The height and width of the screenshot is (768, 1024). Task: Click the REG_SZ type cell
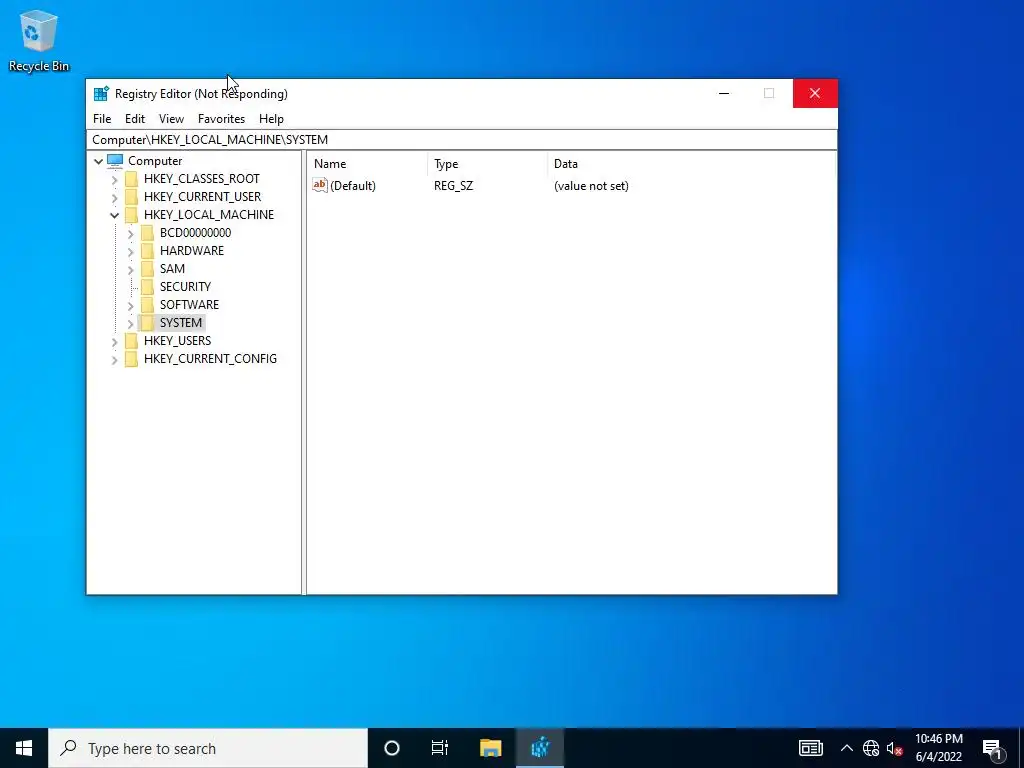click(x=453, y=186)
